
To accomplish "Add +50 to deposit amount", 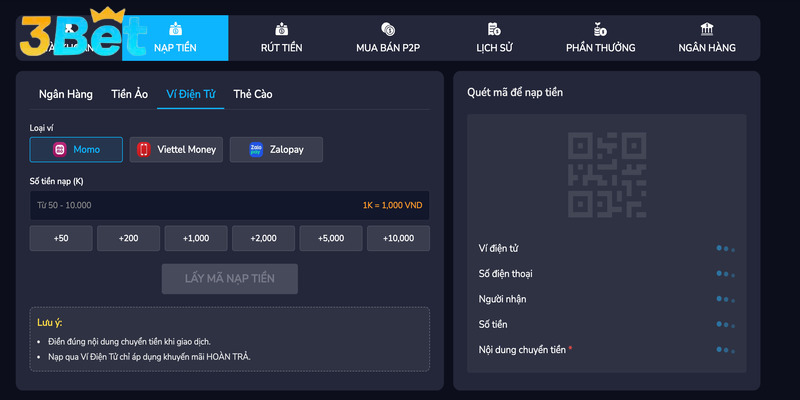I will point(61,238).
